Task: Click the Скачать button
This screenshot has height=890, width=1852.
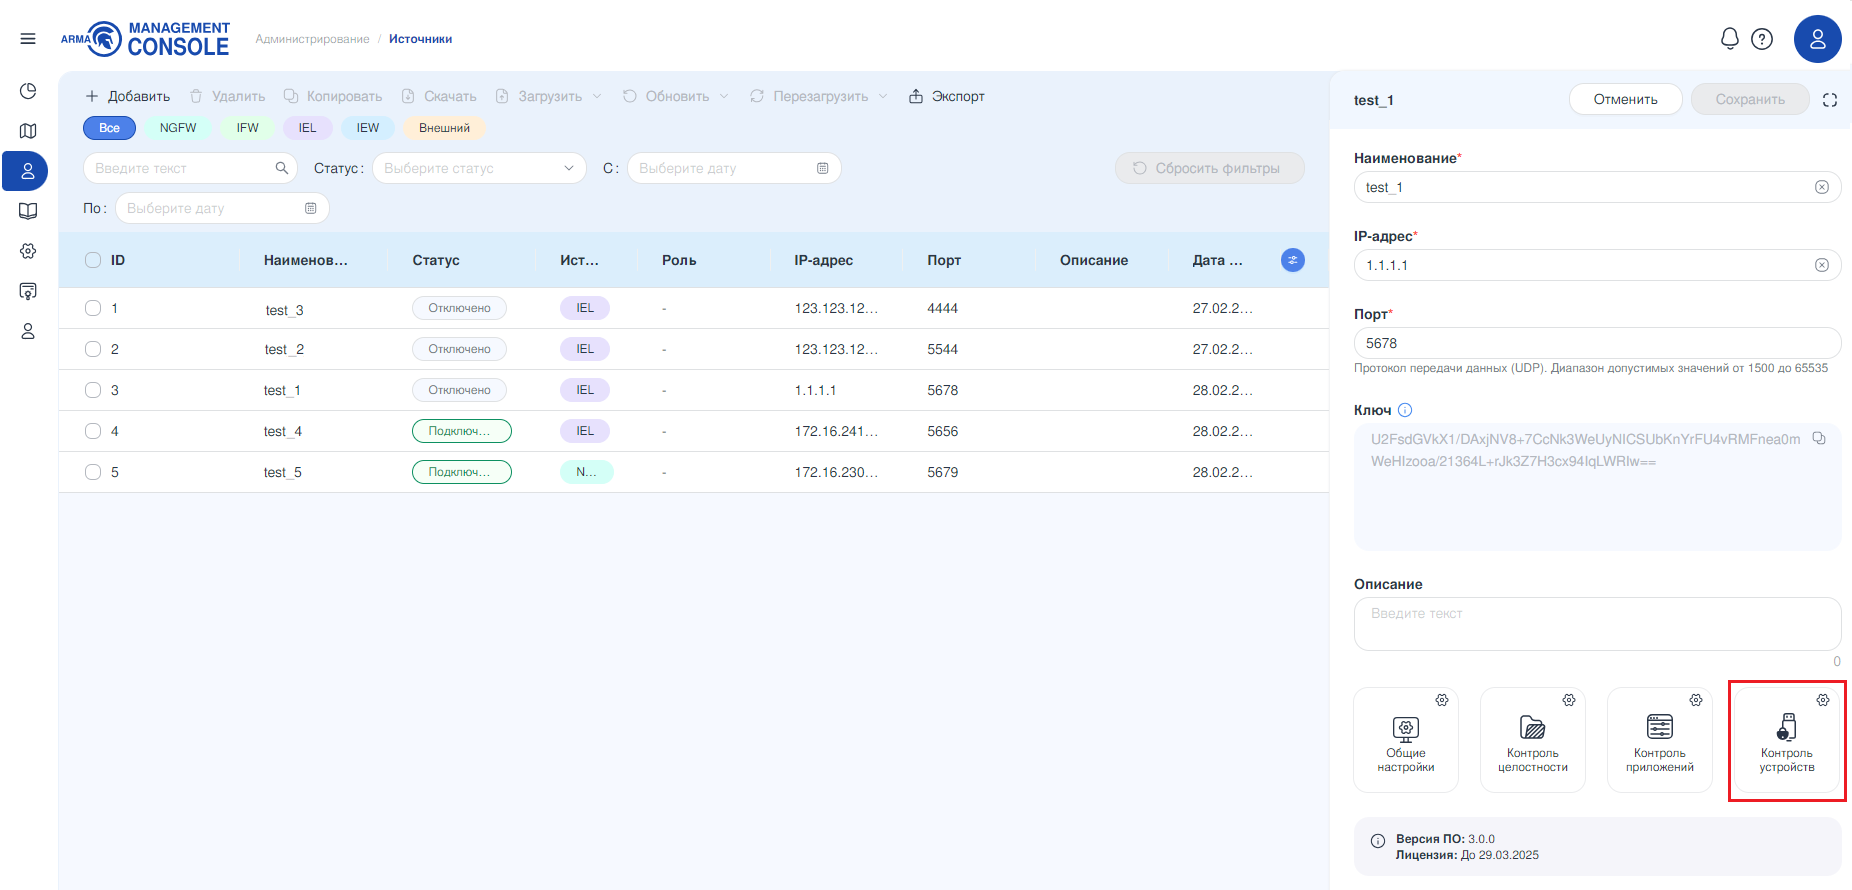Action: [x=439, y=96]
